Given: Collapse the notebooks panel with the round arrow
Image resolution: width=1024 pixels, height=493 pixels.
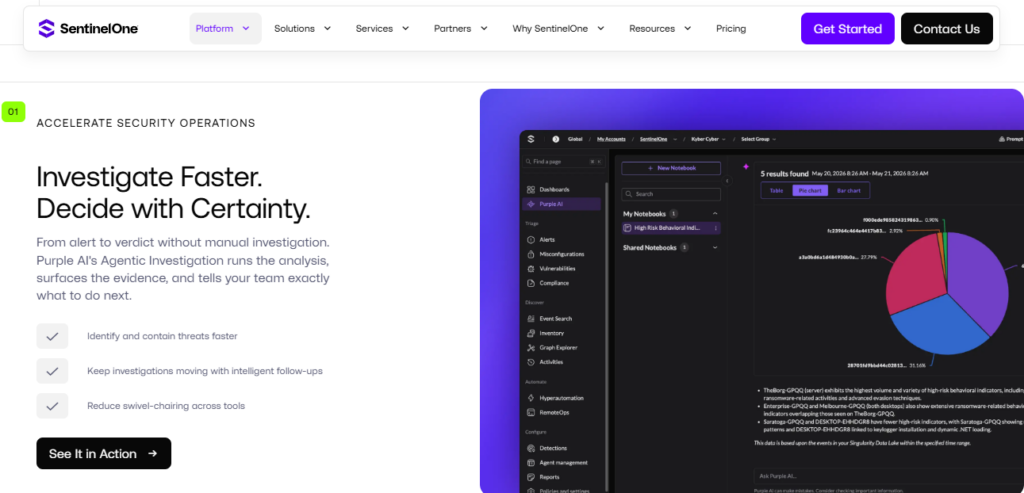Looking at the screenshot, I should [x=728, y=181].
